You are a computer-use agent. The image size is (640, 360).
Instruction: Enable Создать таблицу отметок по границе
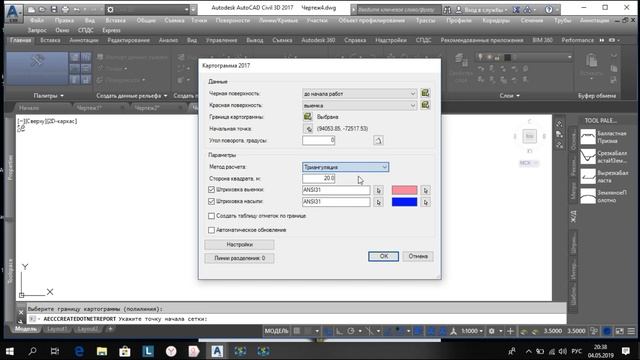(x=211, y=216)
